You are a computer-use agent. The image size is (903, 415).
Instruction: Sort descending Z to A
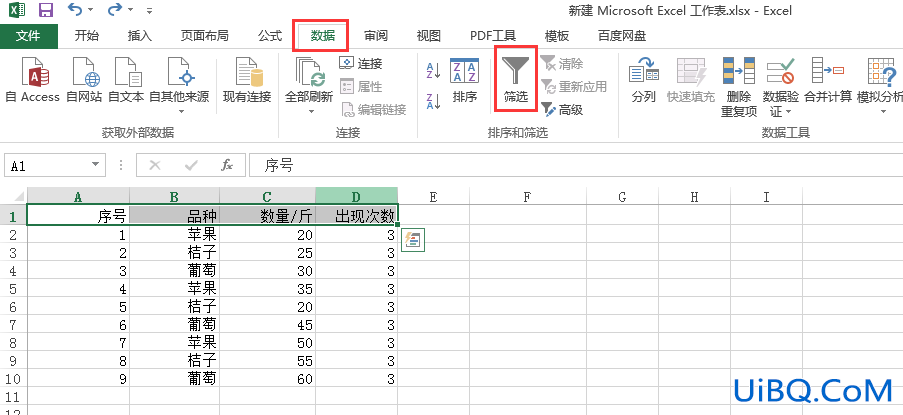coord(433,101)
